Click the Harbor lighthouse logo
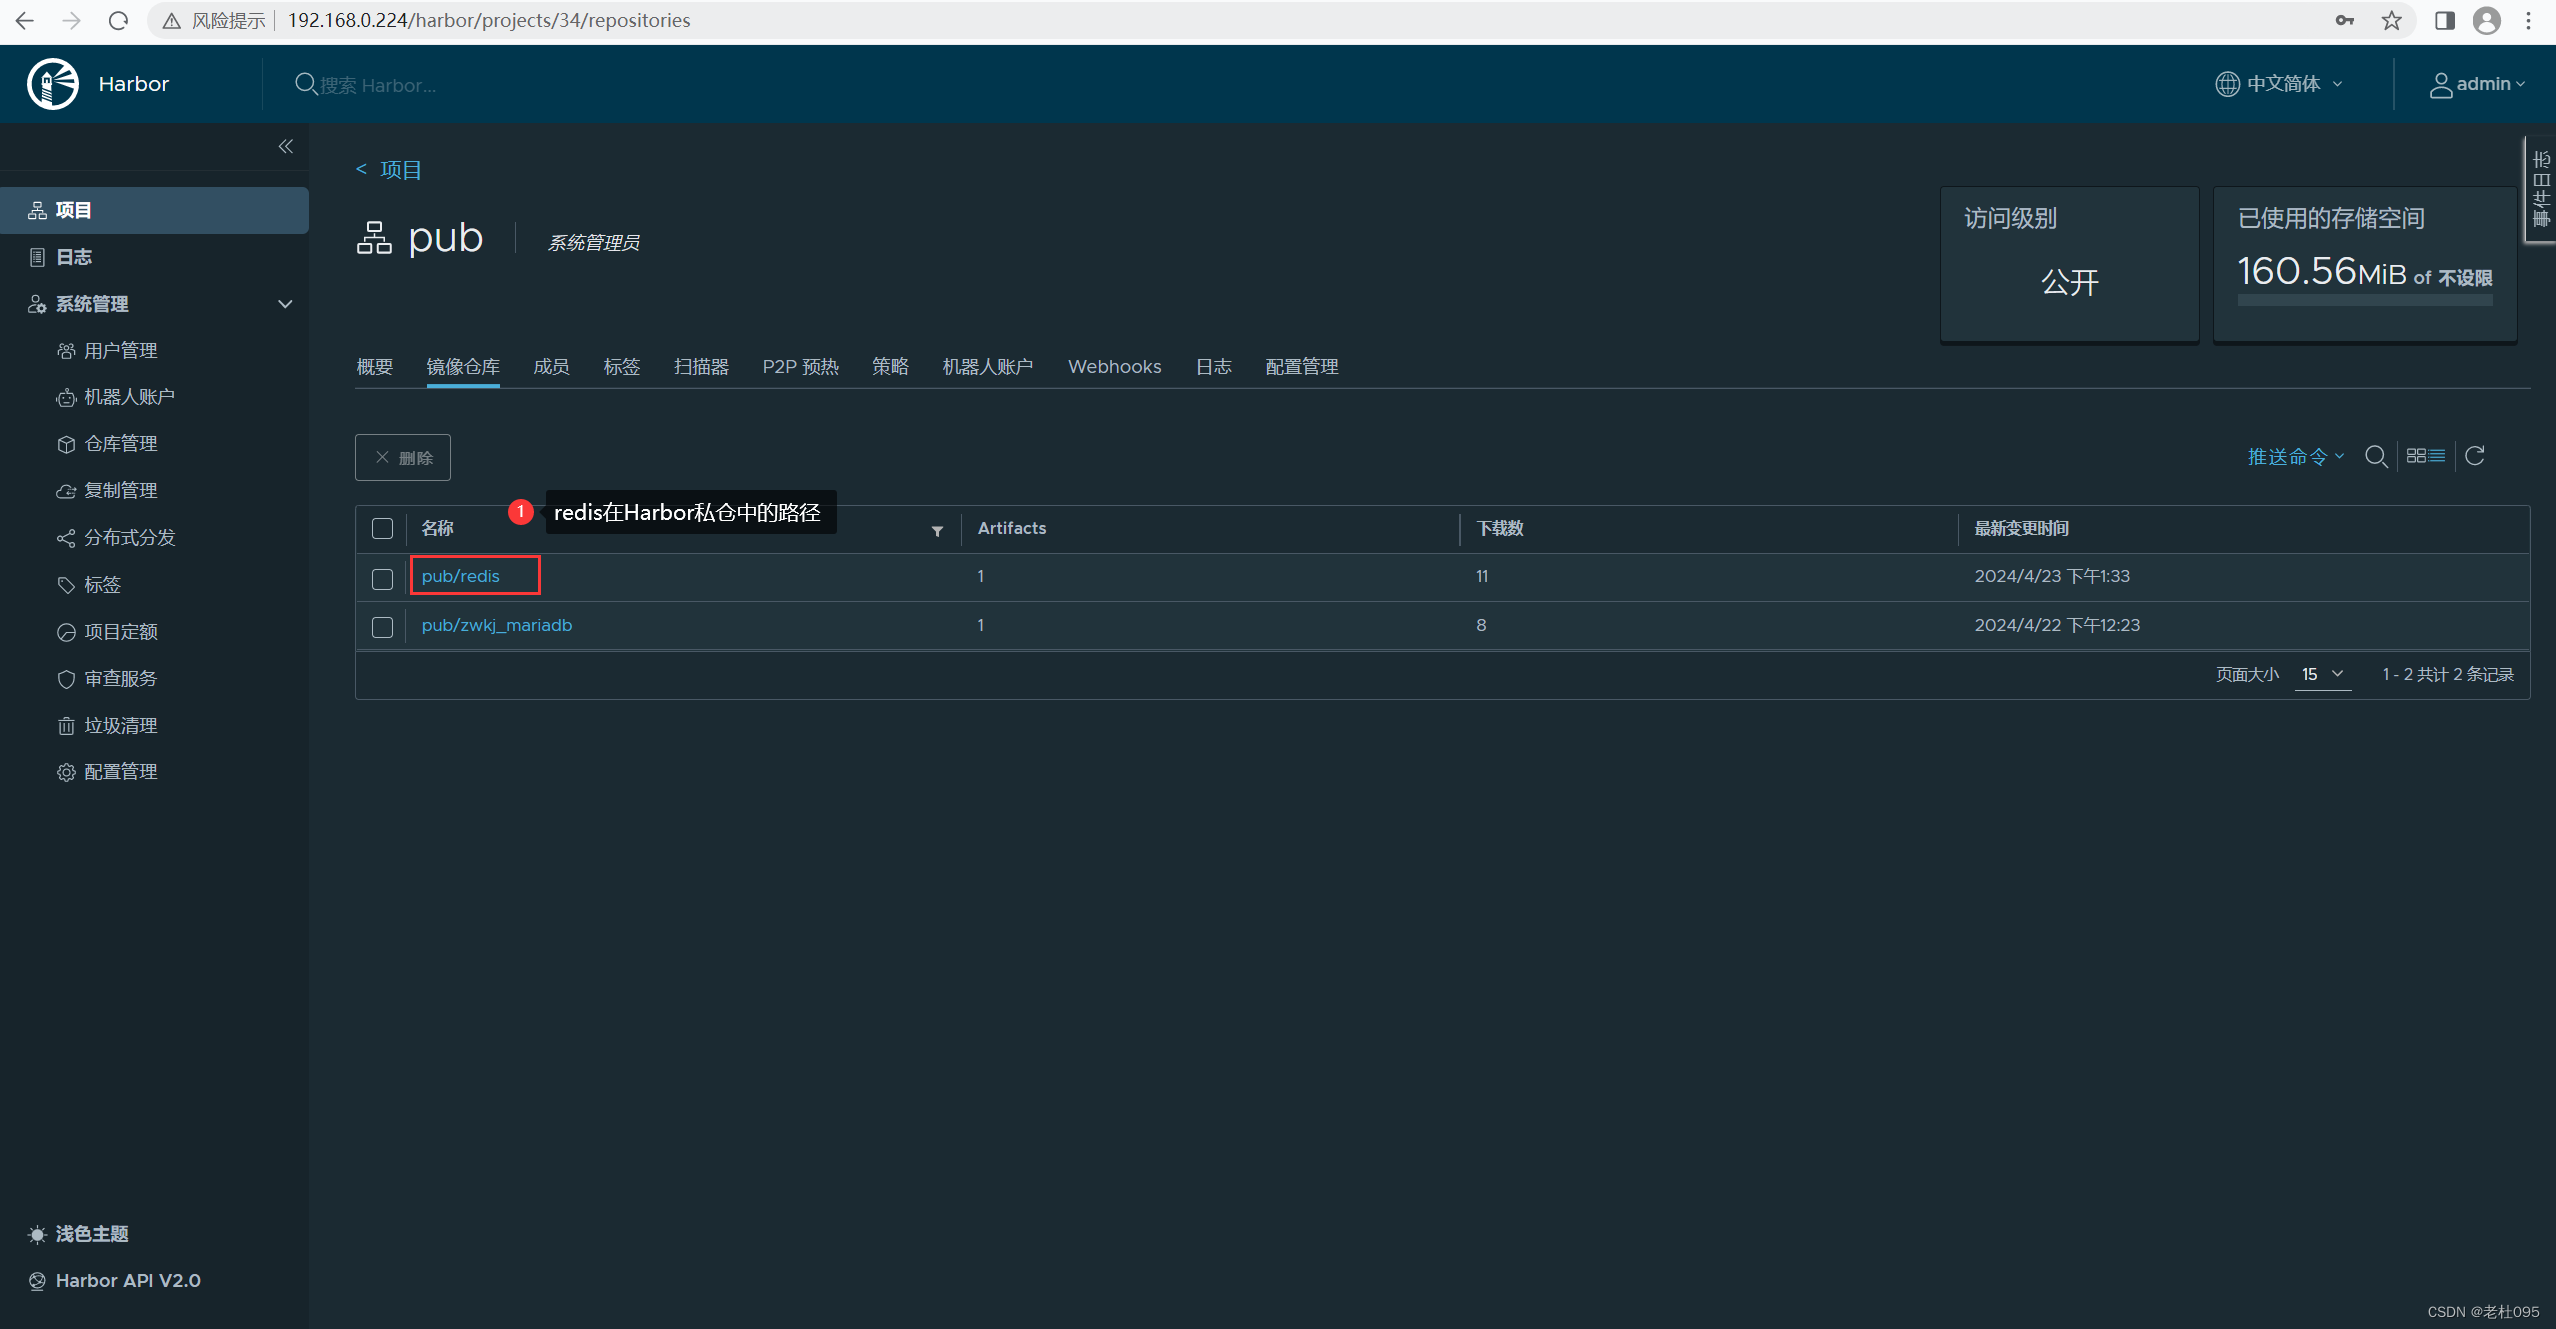 point(53,84)
